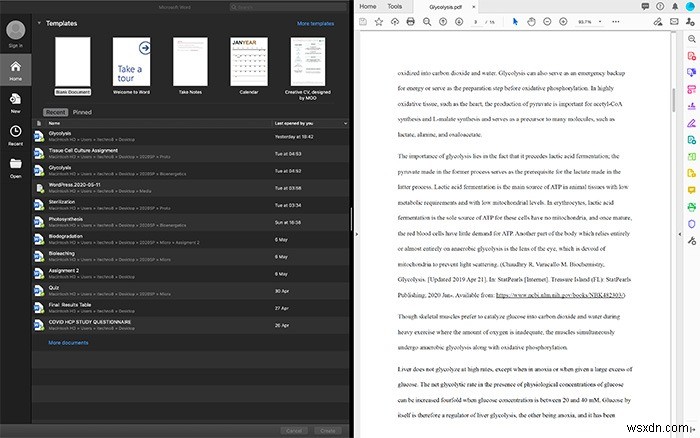
Task: Open 'Tissue Cell Culture Assignment' recent file
Action: [x=191, y=154]
